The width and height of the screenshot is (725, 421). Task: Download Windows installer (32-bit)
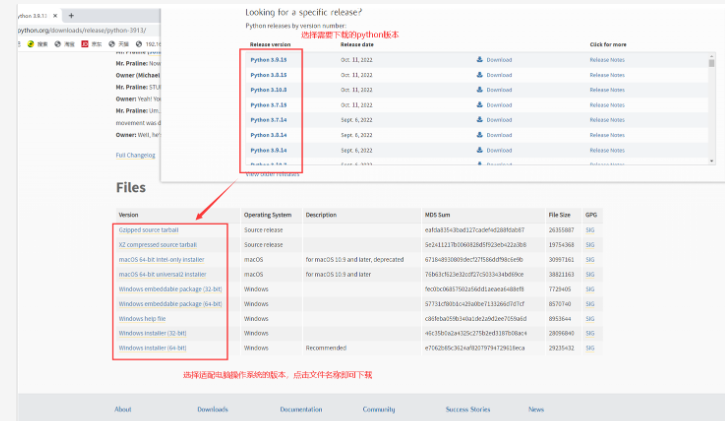click(x=153, y=333)
